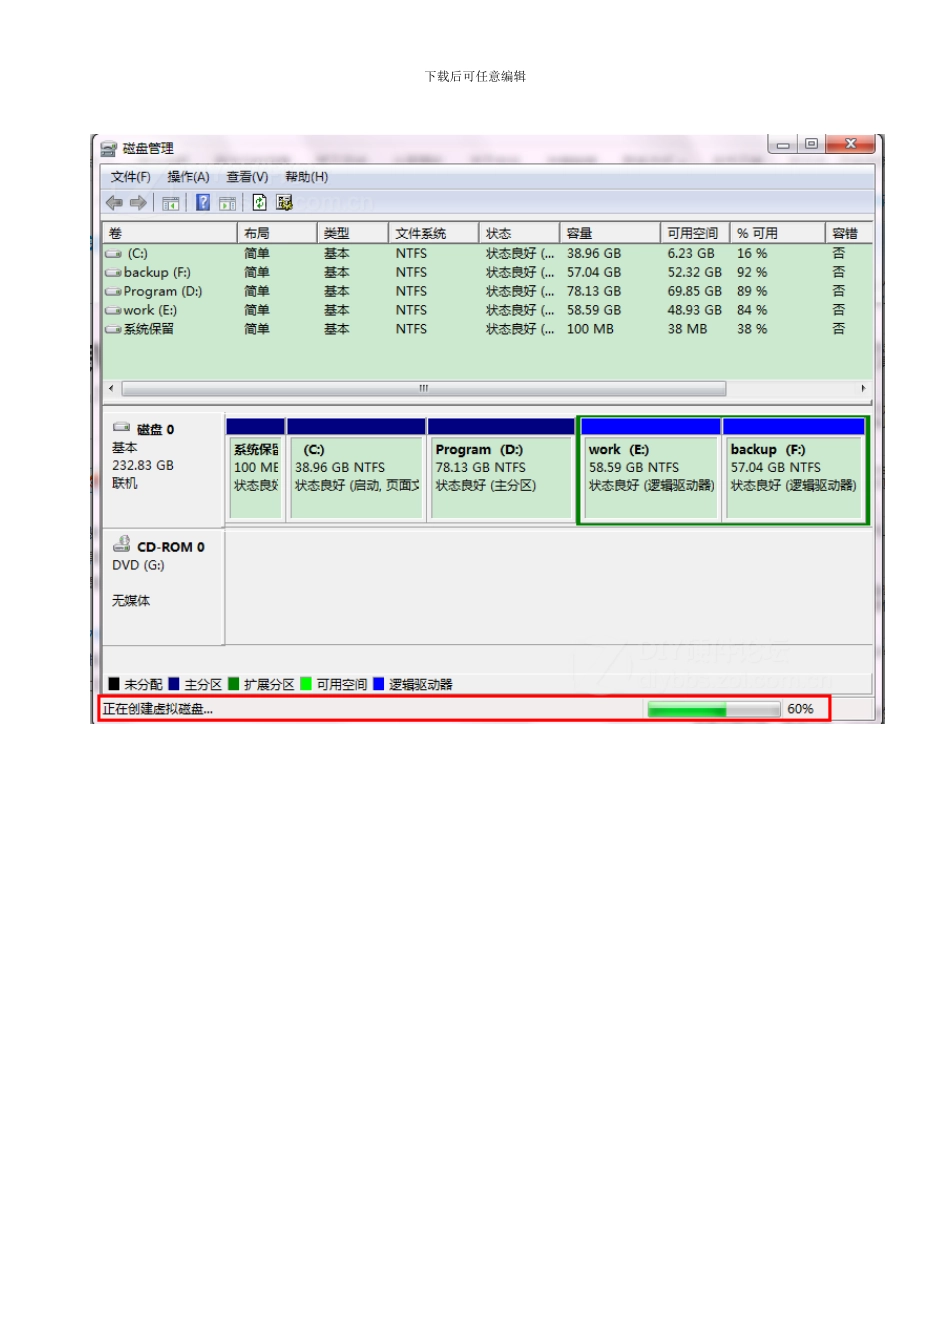Click the scrollbar left arrow
Screen dimensions: 950x1344
click(111, 388)
